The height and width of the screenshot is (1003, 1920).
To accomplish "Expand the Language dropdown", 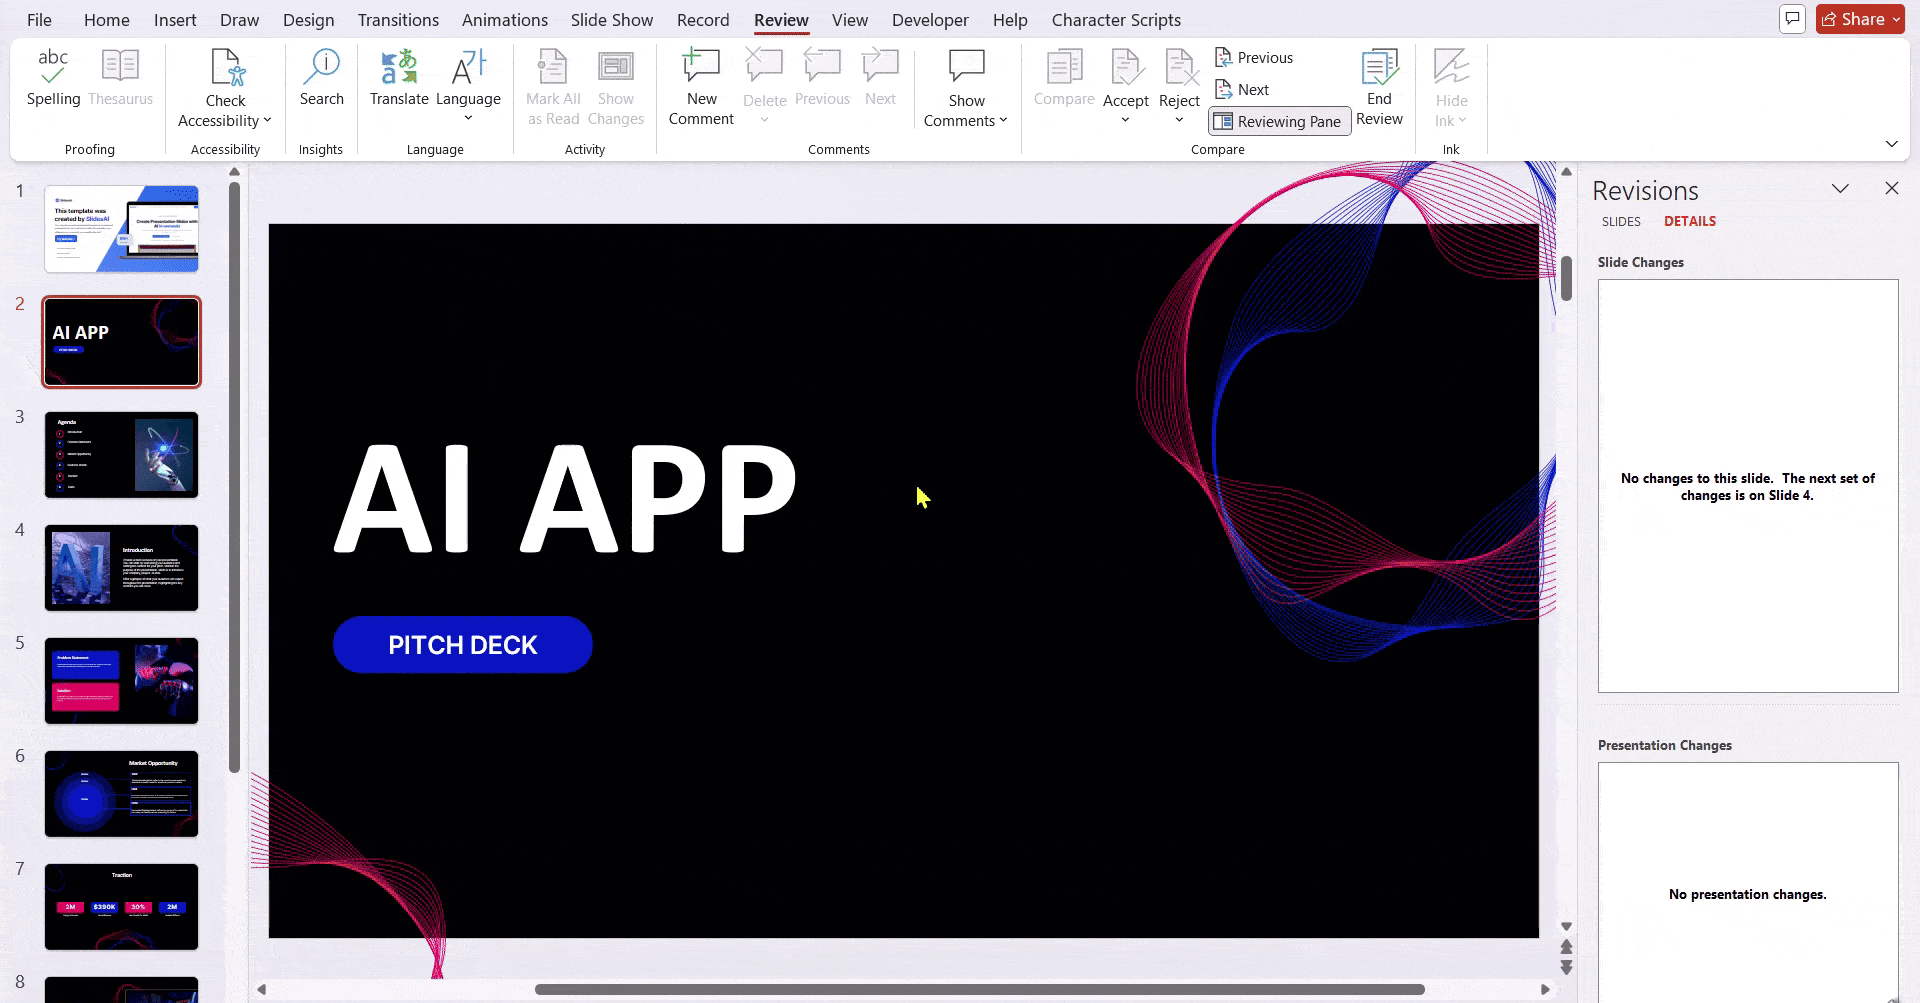I will (468, 118).
